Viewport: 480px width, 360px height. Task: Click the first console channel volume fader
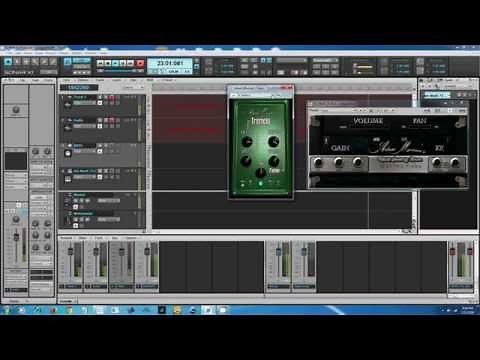[x=70, y=252]
